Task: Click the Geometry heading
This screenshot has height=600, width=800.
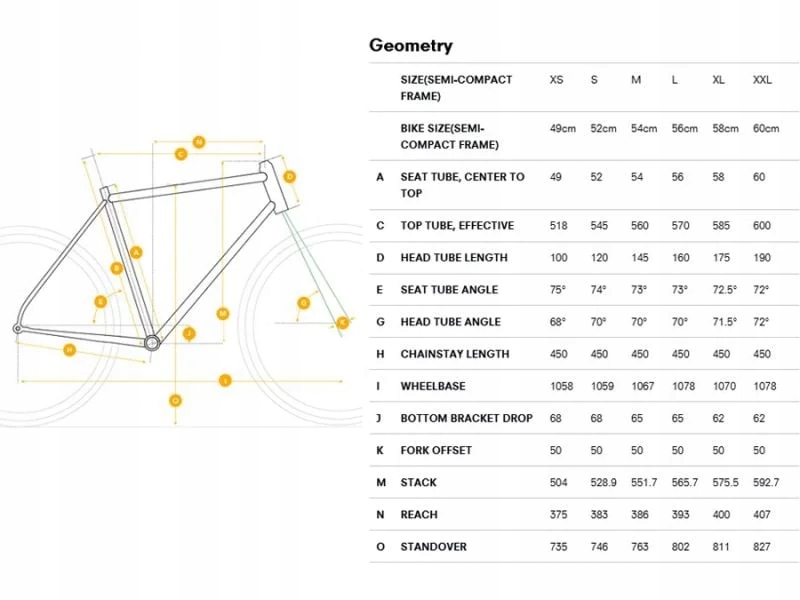Action: pyautogui.click(x=411, y=45)
